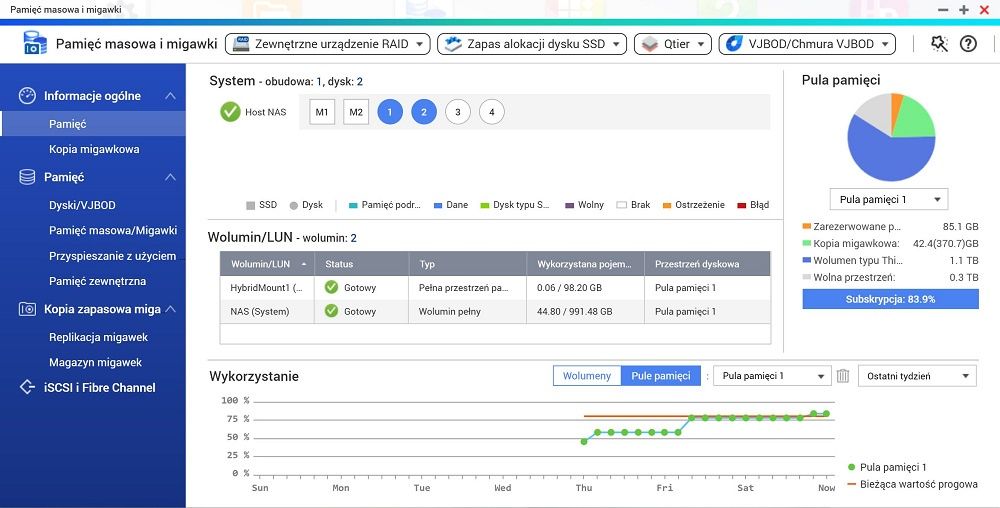Click the Subskrypcja: 83.9% bar
The image size is (1000, 508).
pyautogui.click(x=890, y=299)
